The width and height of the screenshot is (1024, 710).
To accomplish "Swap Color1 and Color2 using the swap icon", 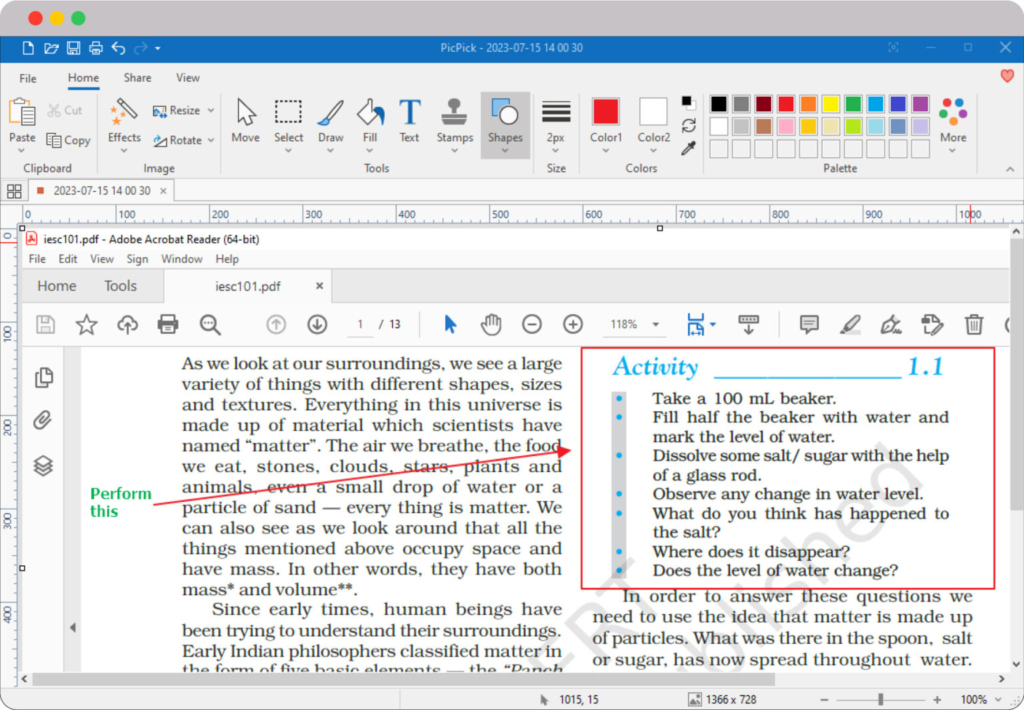I will tap(688, 125).
